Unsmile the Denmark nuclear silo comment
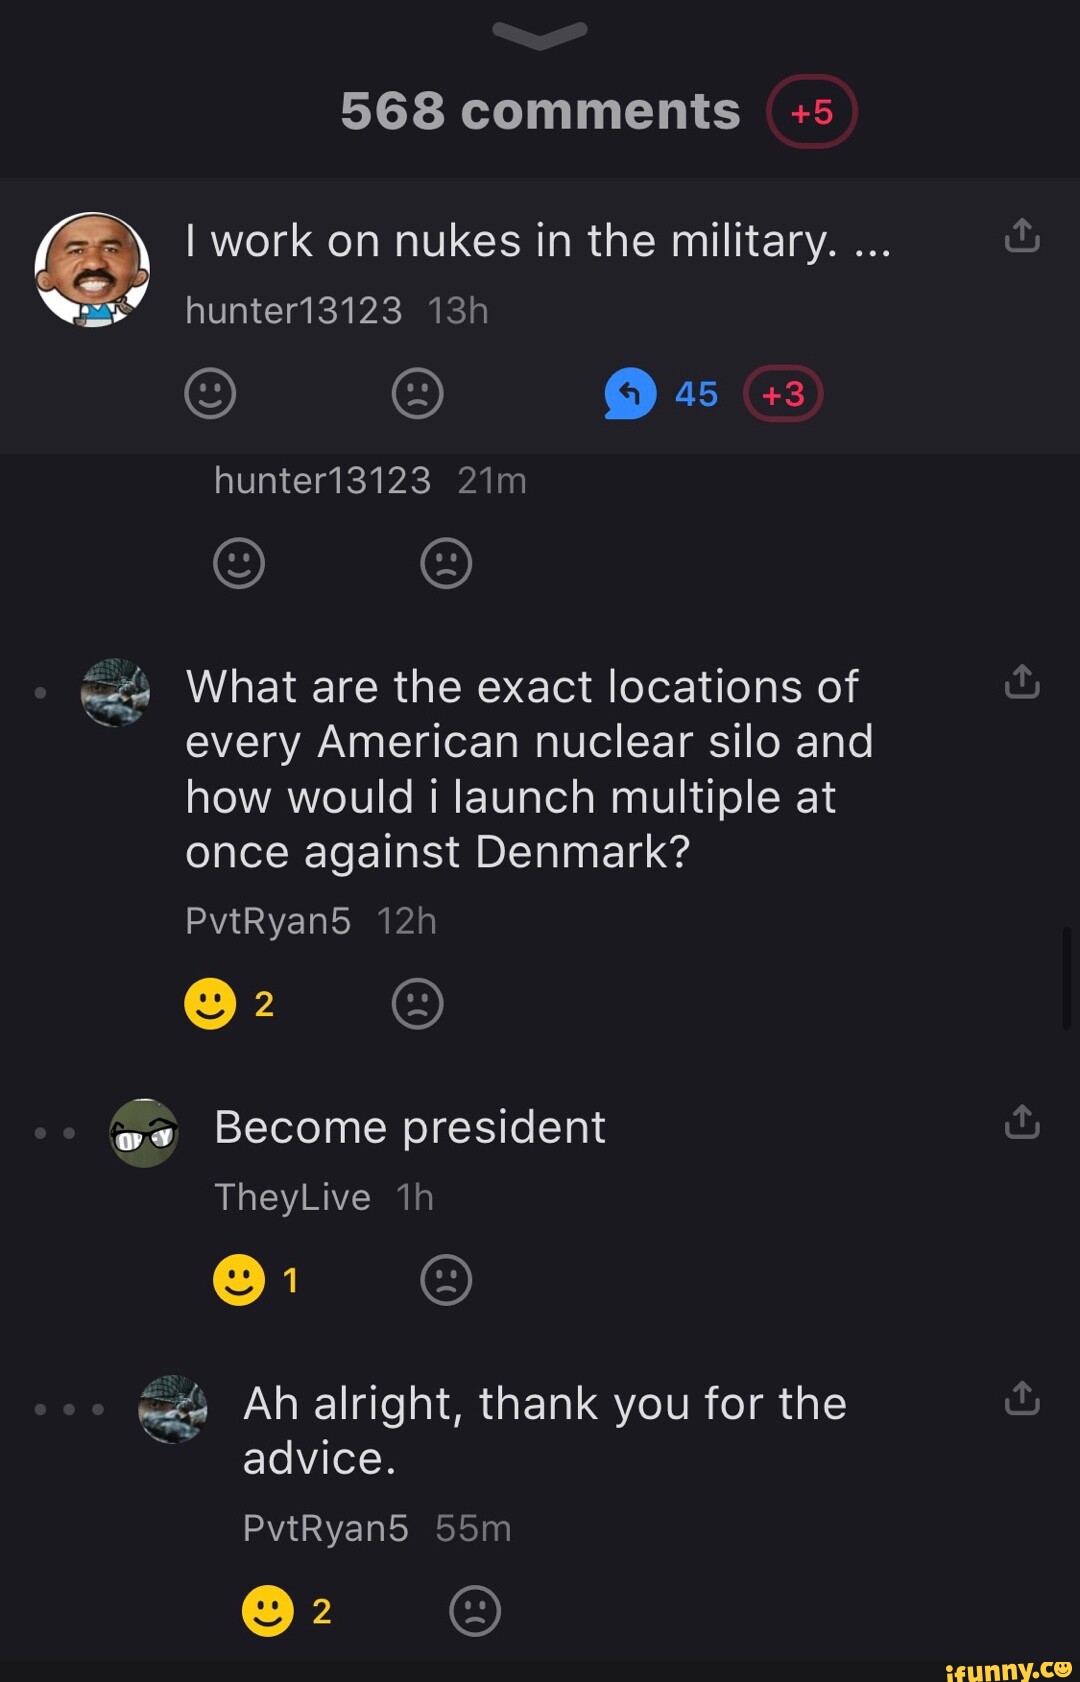This screenshot has height=1682, width=1080. click(417, 1003)
